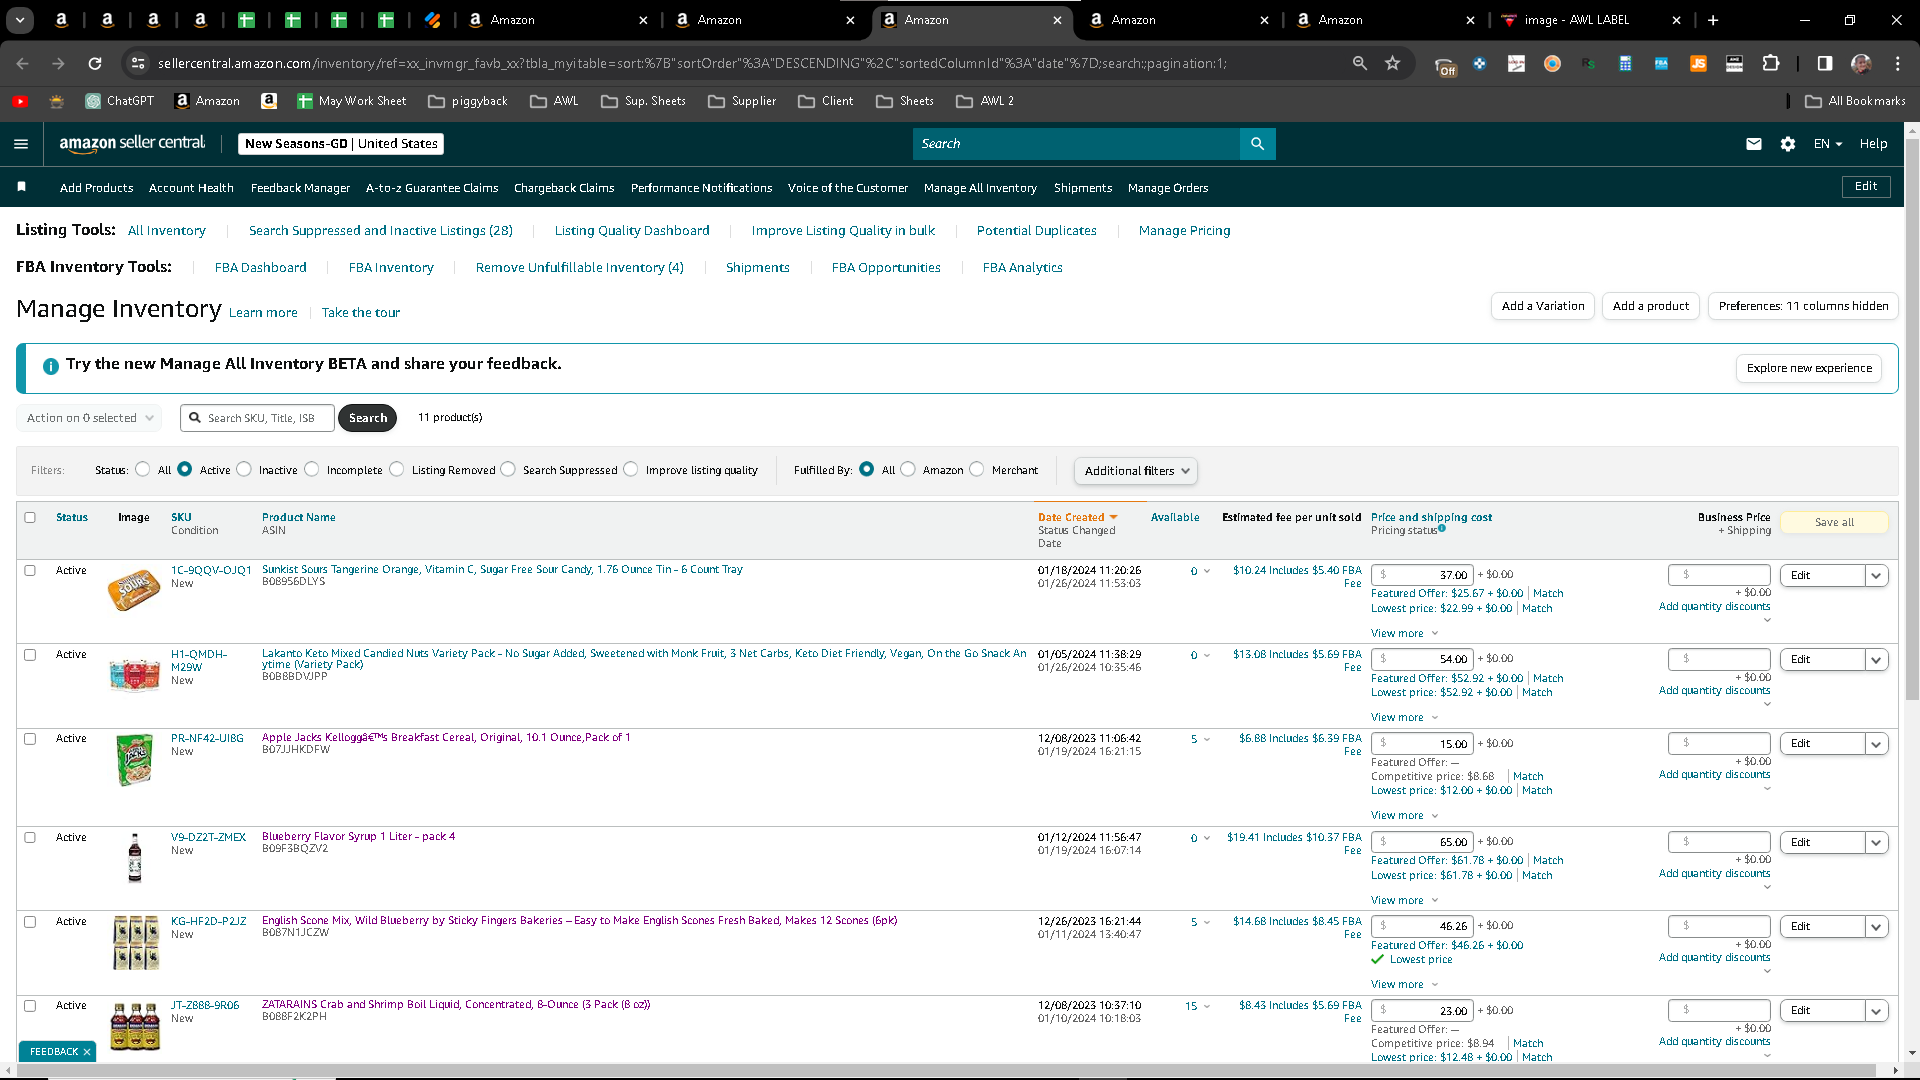
Task: Click the 'Explore new experience' button
Action: [1809, 368]
